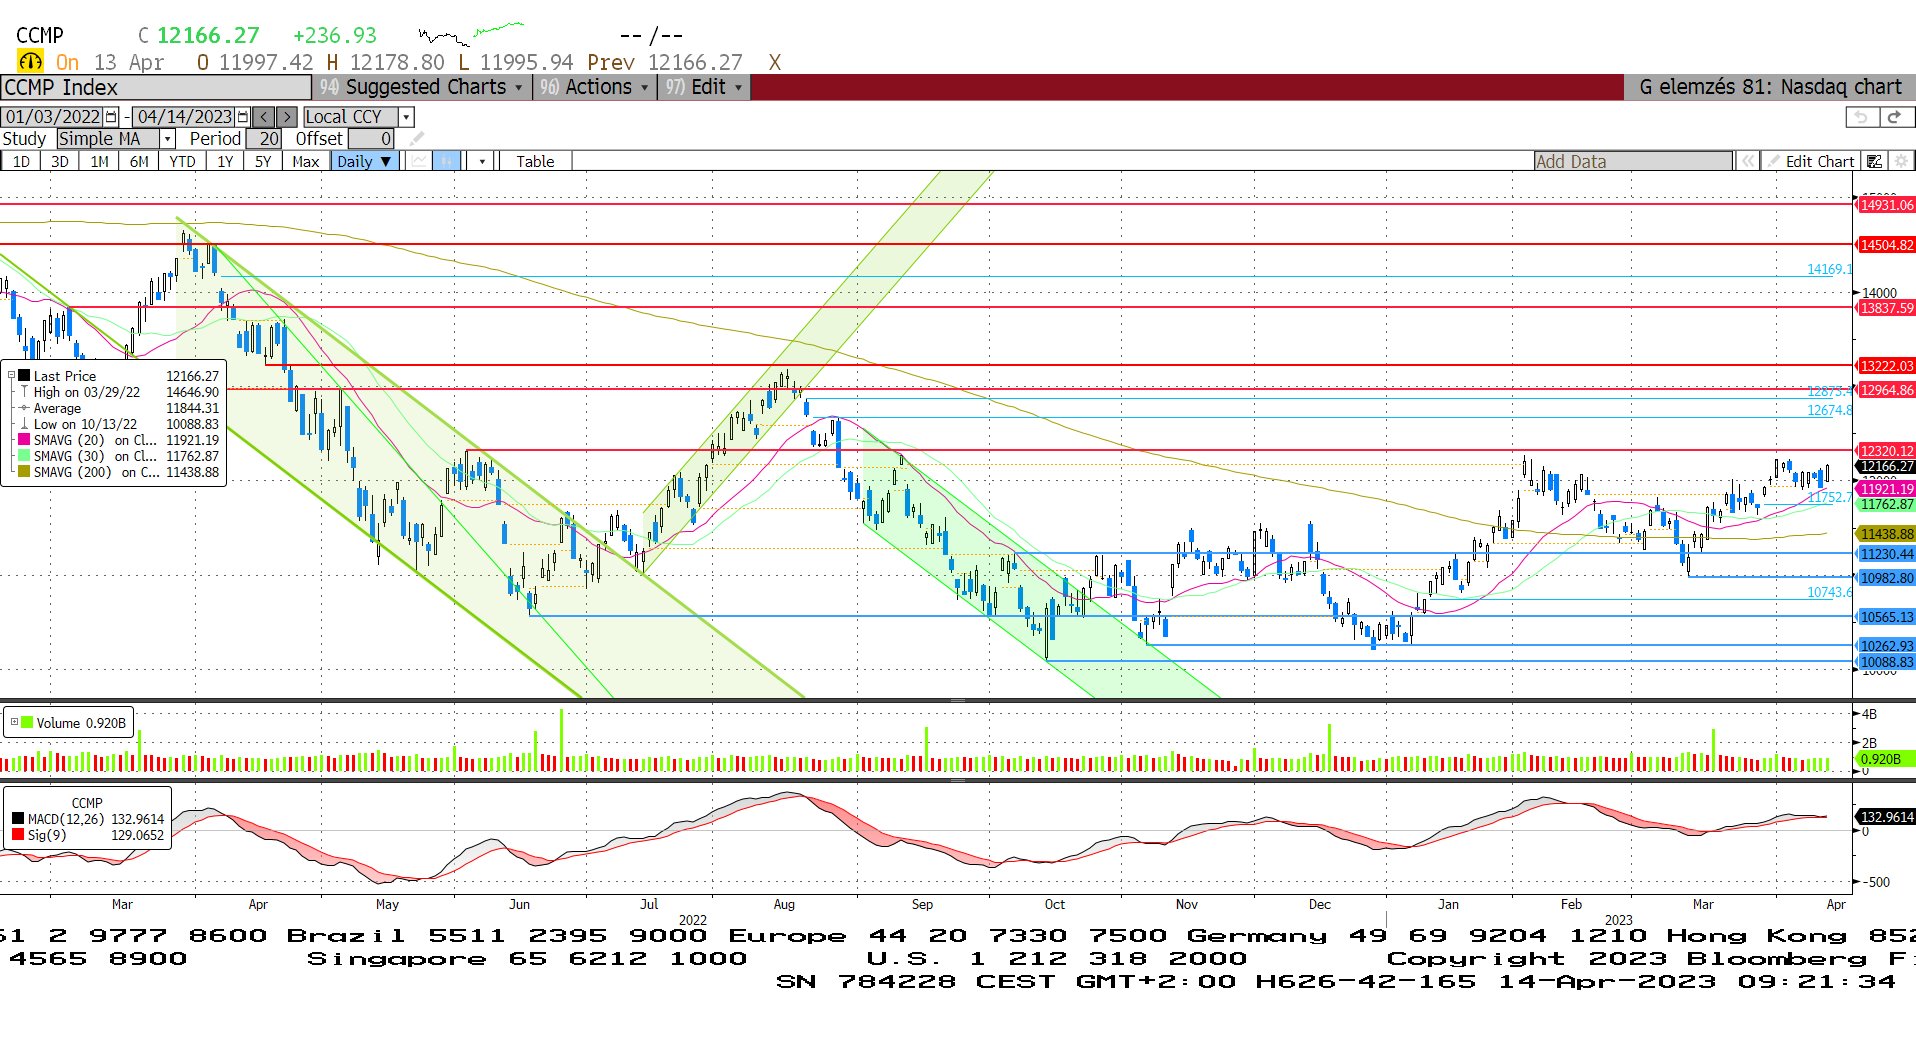Click the Low marker icon in the legend
This screenshot has height=1037, width=1916.
tap(24, 424)
